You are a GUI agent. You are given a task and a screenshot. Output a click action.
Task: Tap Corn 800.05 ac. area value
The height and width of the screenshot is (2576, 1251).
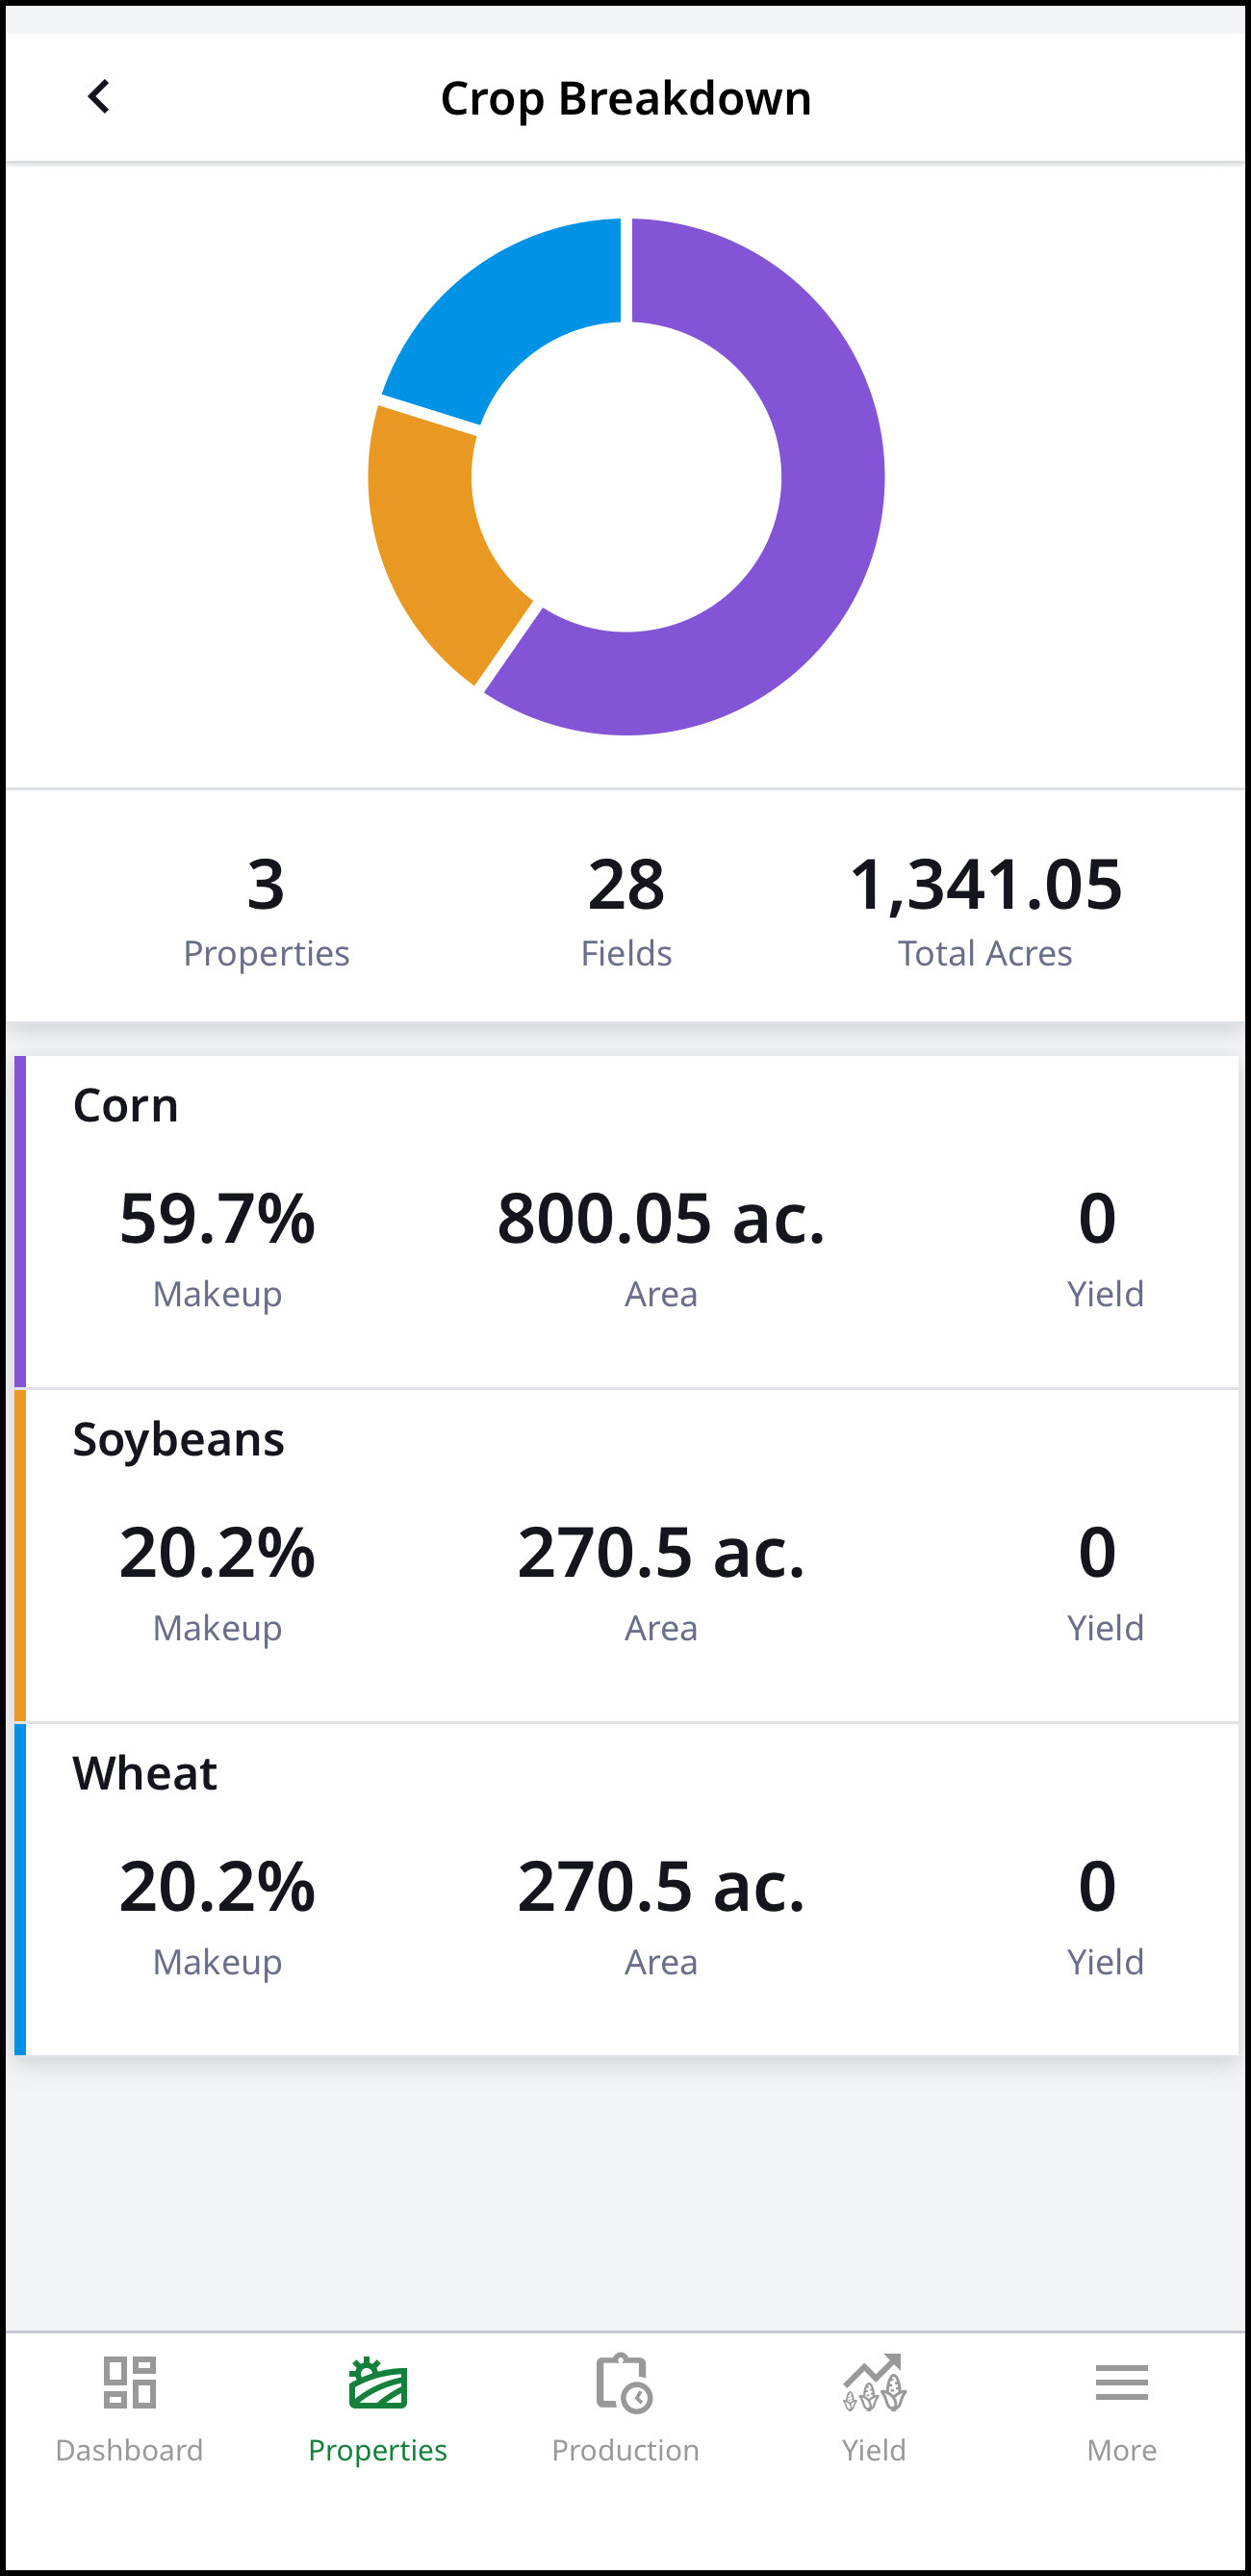click(661, 1219)
